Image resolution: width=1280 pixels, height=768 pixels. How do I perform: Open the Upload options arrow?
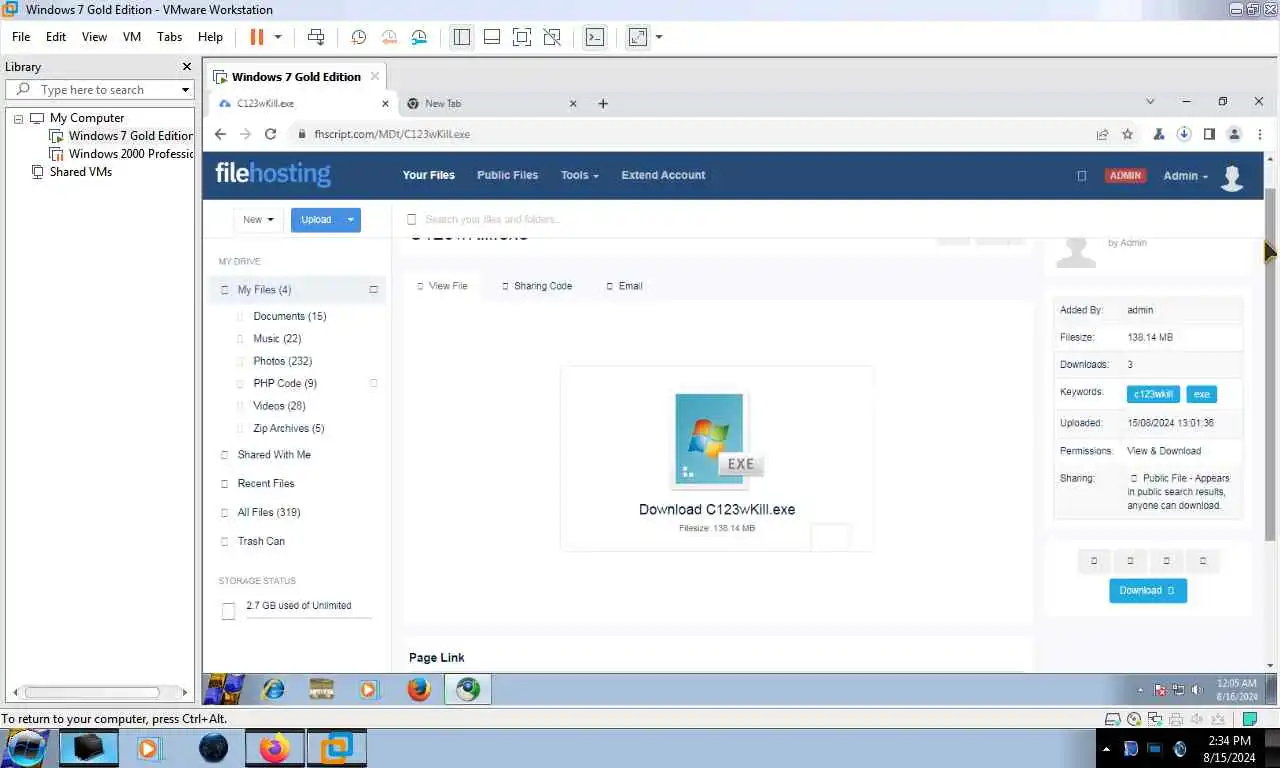click(350, 220)
